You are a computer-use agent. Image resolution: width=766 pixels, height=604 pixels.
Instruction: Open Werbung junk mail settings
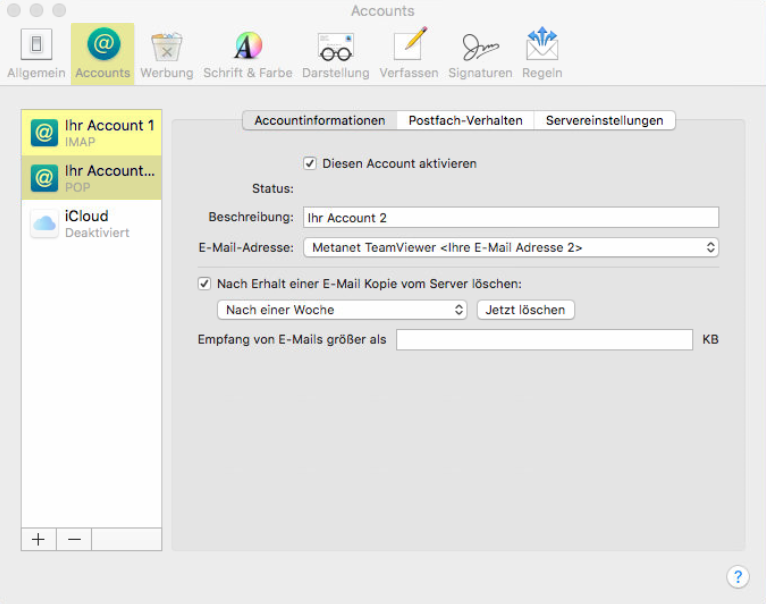pos(166,54)
